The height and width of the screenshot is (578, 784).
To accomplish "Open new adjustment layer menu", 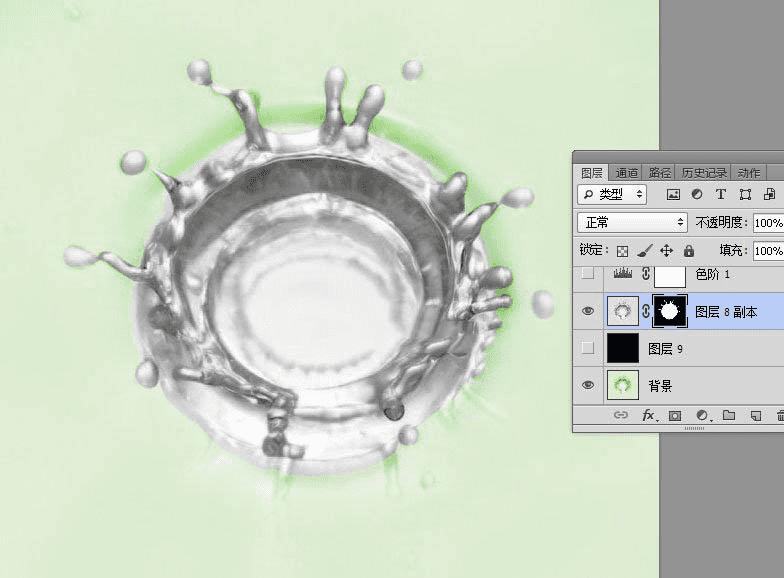I will [x=702, y=416].
